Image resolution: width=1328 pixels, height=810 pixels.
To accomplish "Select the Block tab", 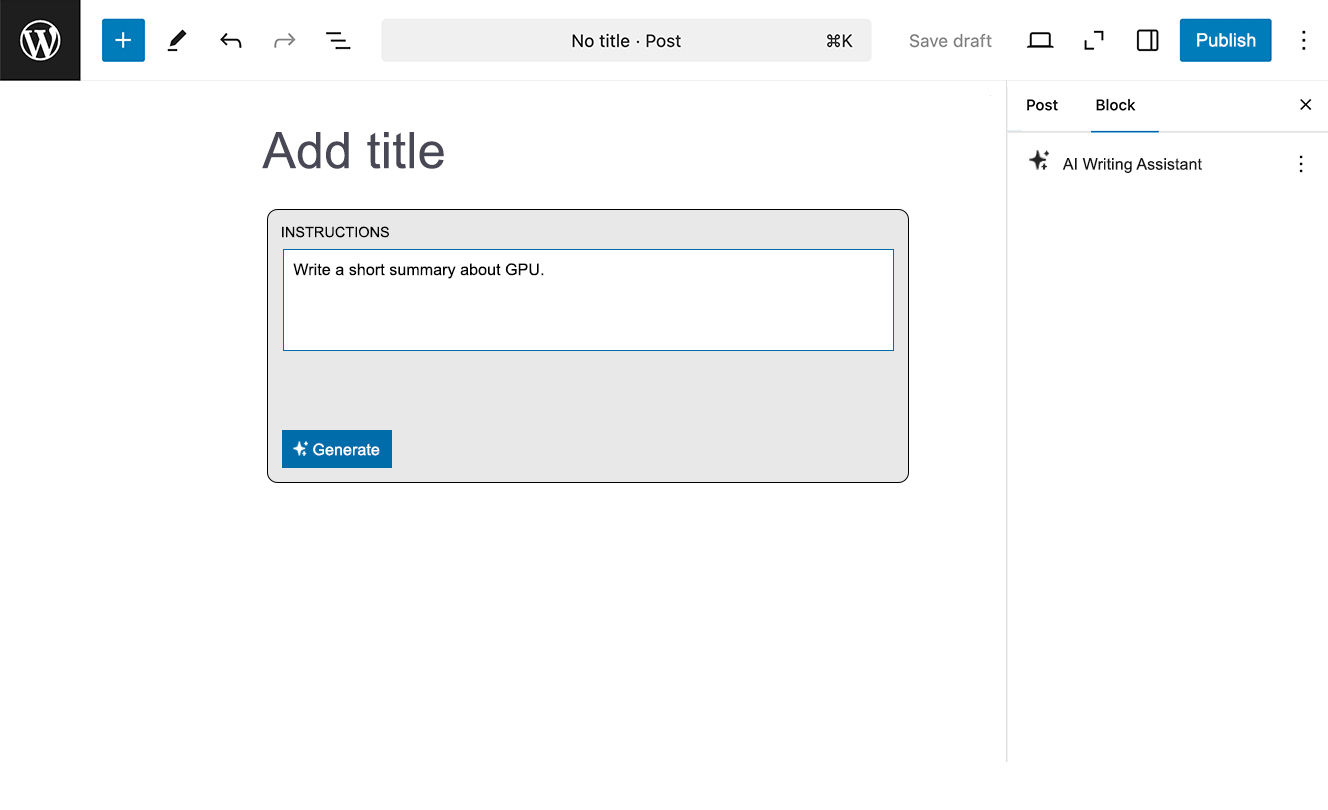I will (x=1115, y=105).
